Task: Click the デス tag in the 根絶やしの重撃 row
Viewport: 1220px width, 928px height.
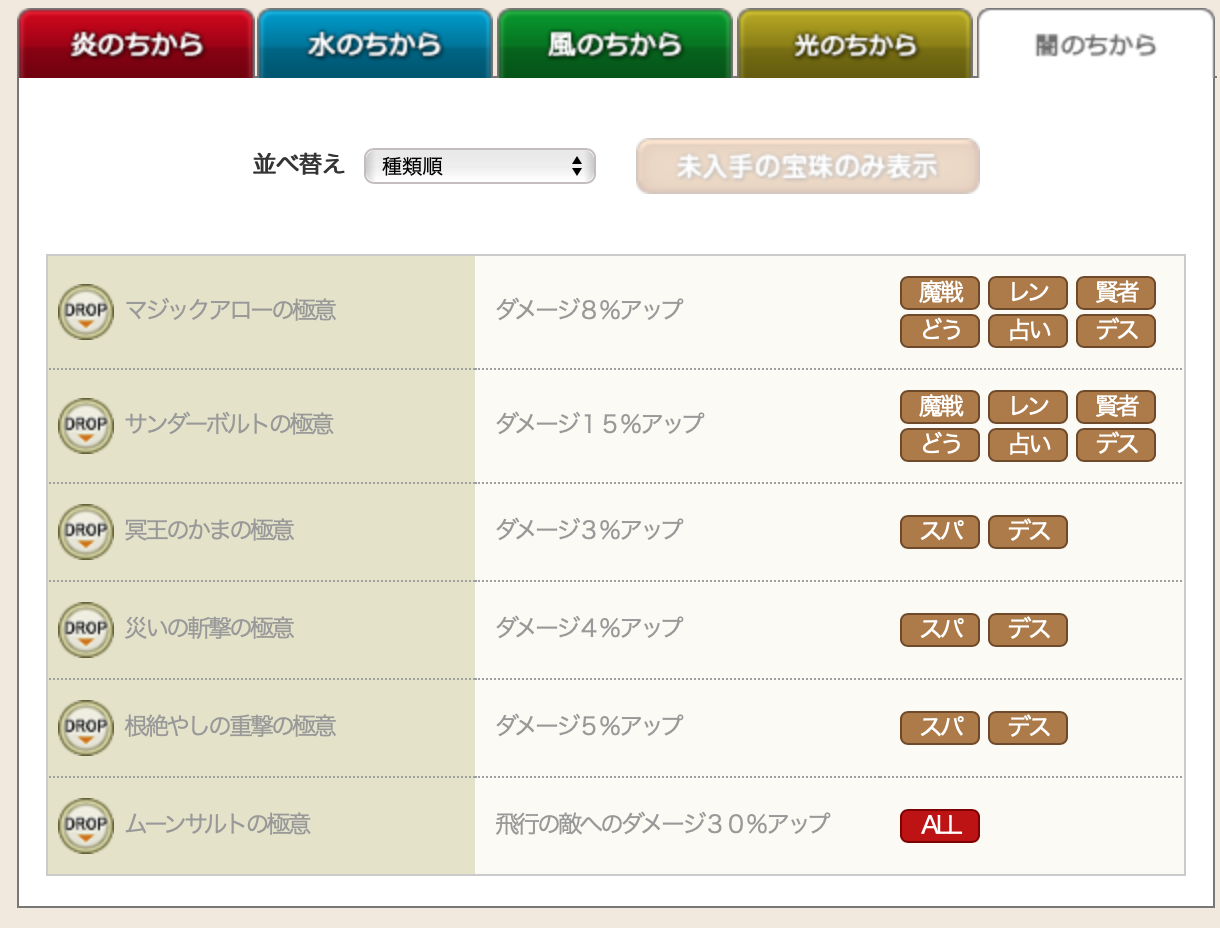Action: 1028,728
